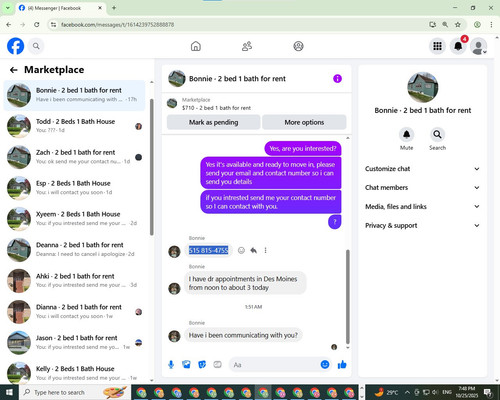Image resolution: width=500 pixels, height=400 pixels.
Task: Open taskbar clock 7:48 PM
Action: (467, 392)
